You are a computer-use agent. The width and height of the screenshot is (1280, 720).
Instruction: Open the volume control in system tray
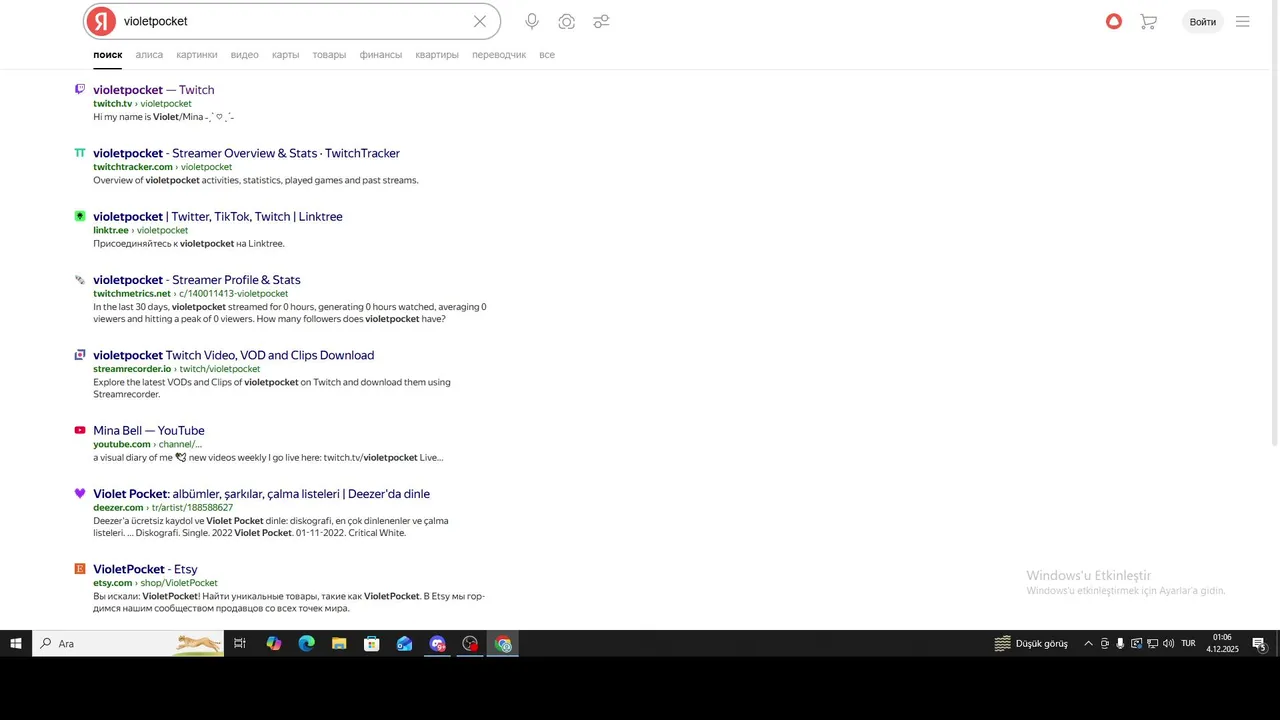(1168, 644)
